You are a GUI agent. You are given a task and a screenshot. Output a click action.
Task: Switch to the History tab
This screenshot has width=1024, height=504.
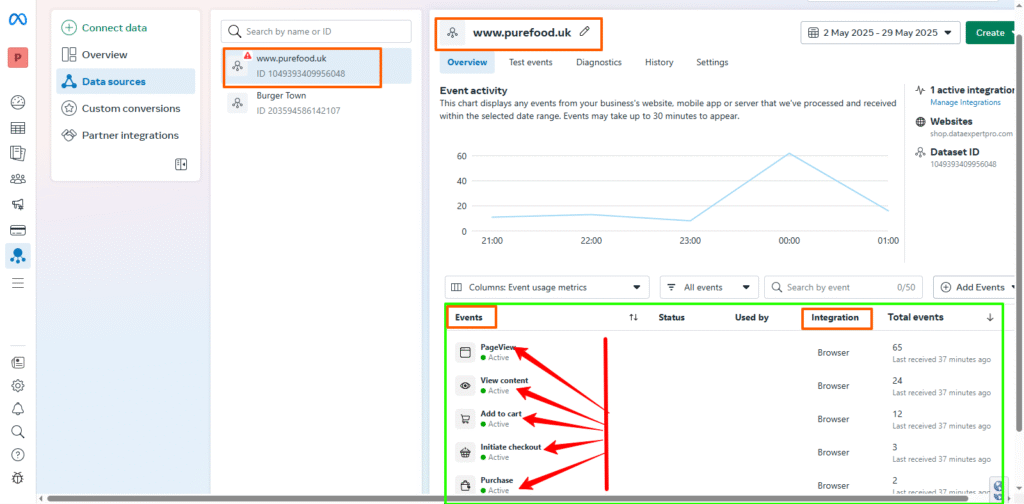[659, 63]
